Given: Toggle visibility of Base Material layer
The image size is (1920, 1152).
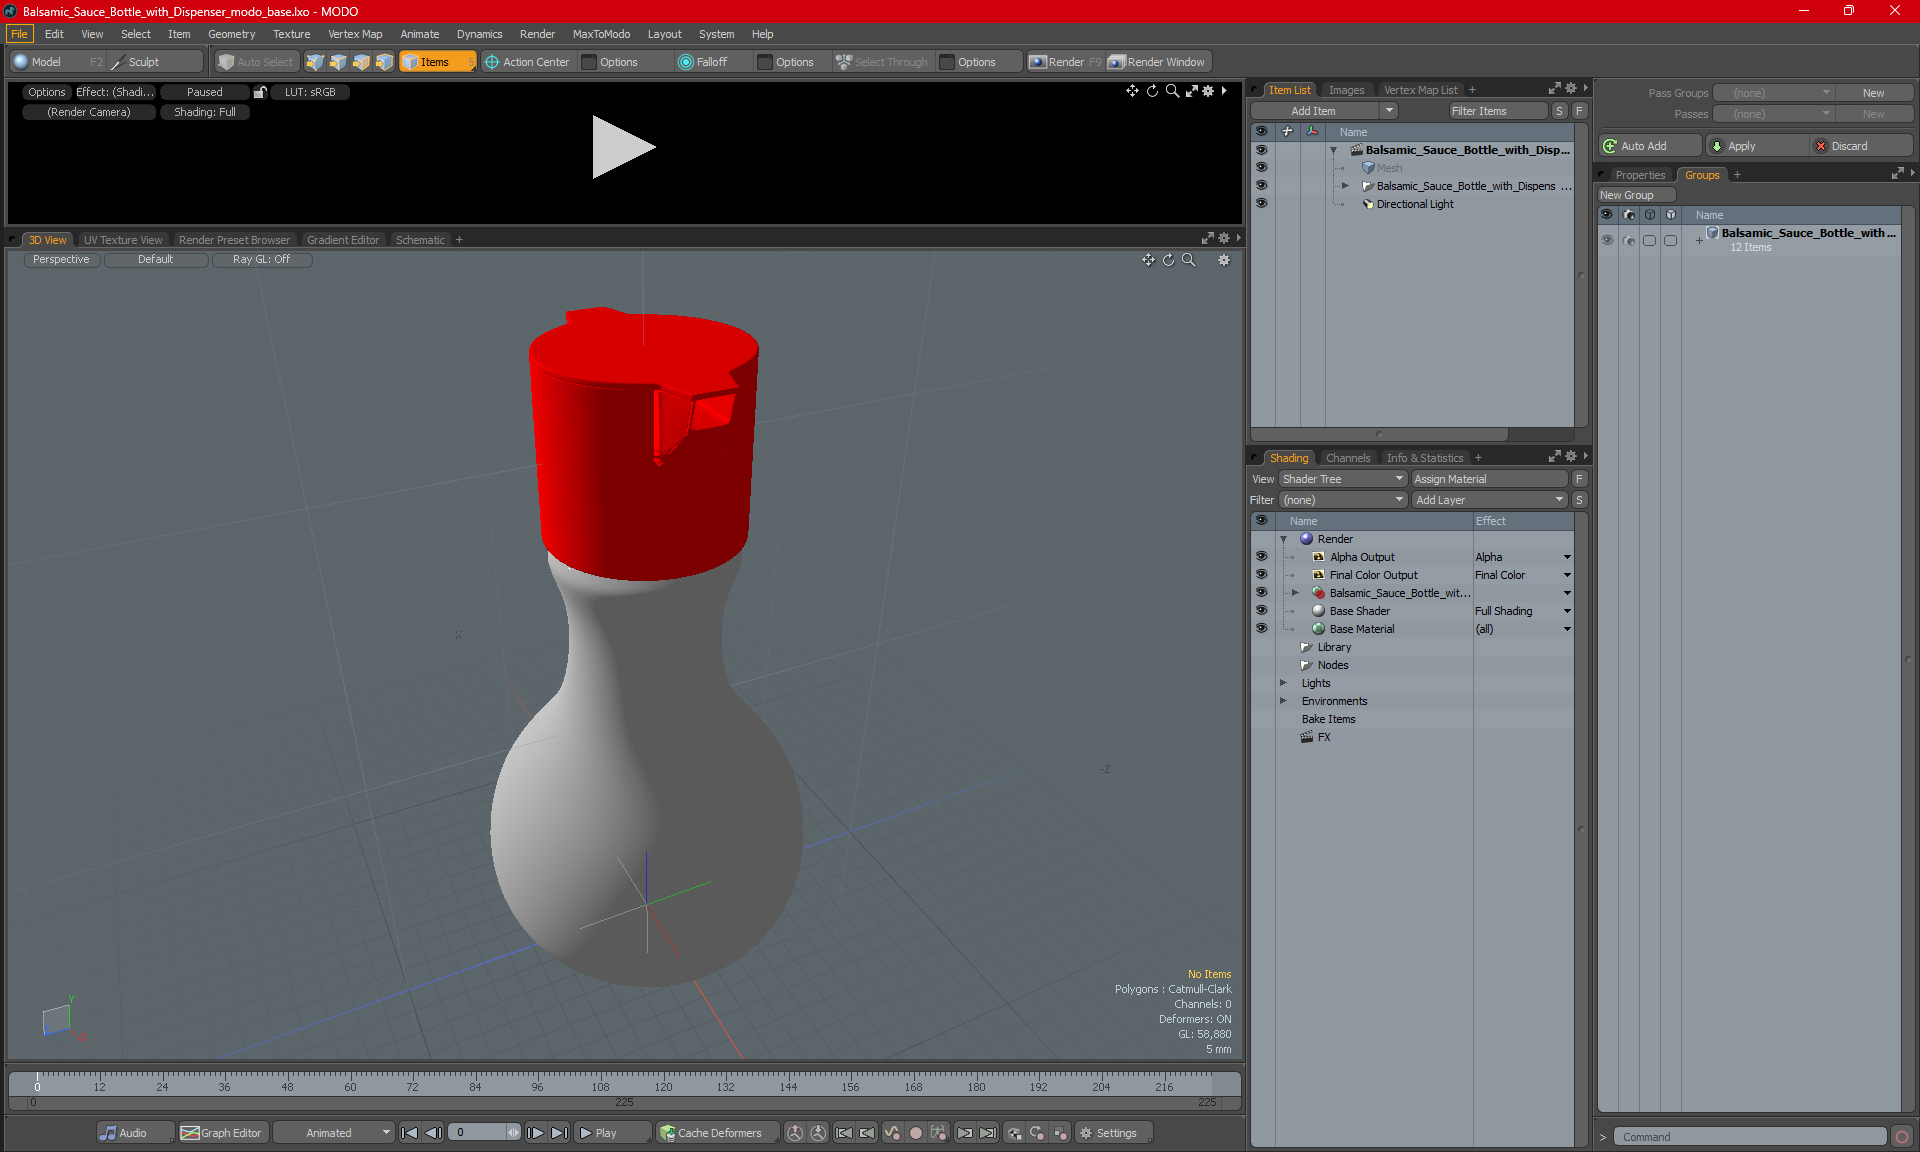Looking at the screenshot, I should (1261, 629).
